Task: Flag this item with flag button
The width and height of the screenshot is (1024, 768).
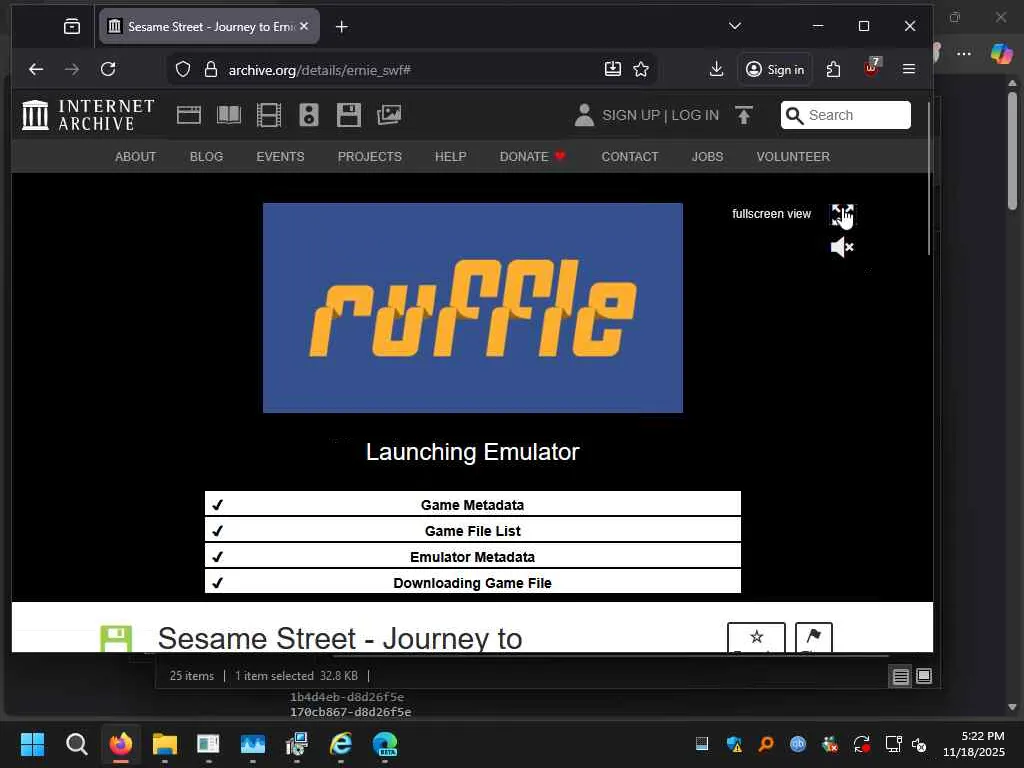Action: click(x=814, y=637)
